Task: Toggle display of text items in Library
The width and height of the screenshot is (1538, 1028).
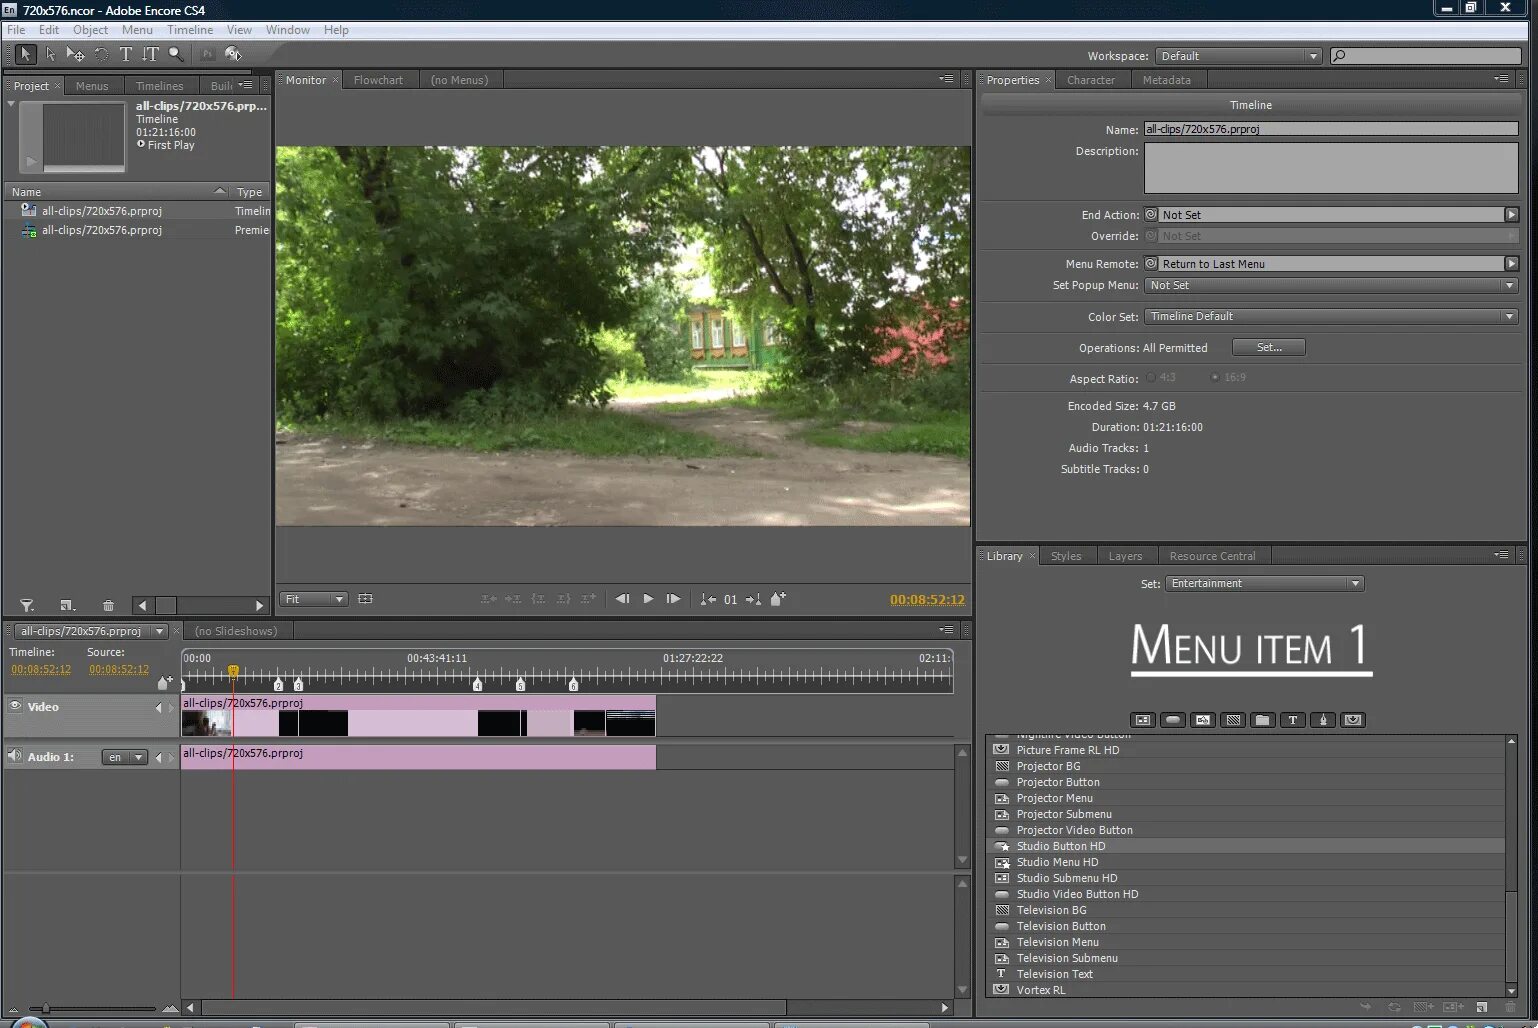Action: [1293, 720]
